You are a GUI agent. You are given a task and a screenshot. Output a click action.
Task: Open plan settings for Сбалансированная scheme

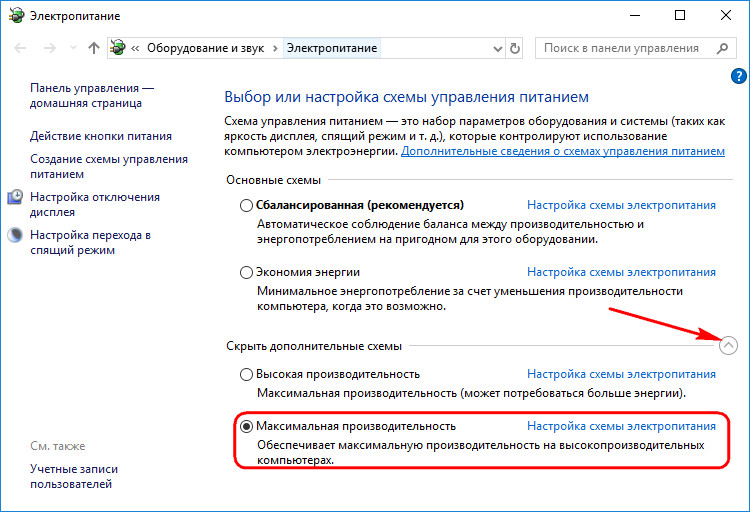point(621,205)
